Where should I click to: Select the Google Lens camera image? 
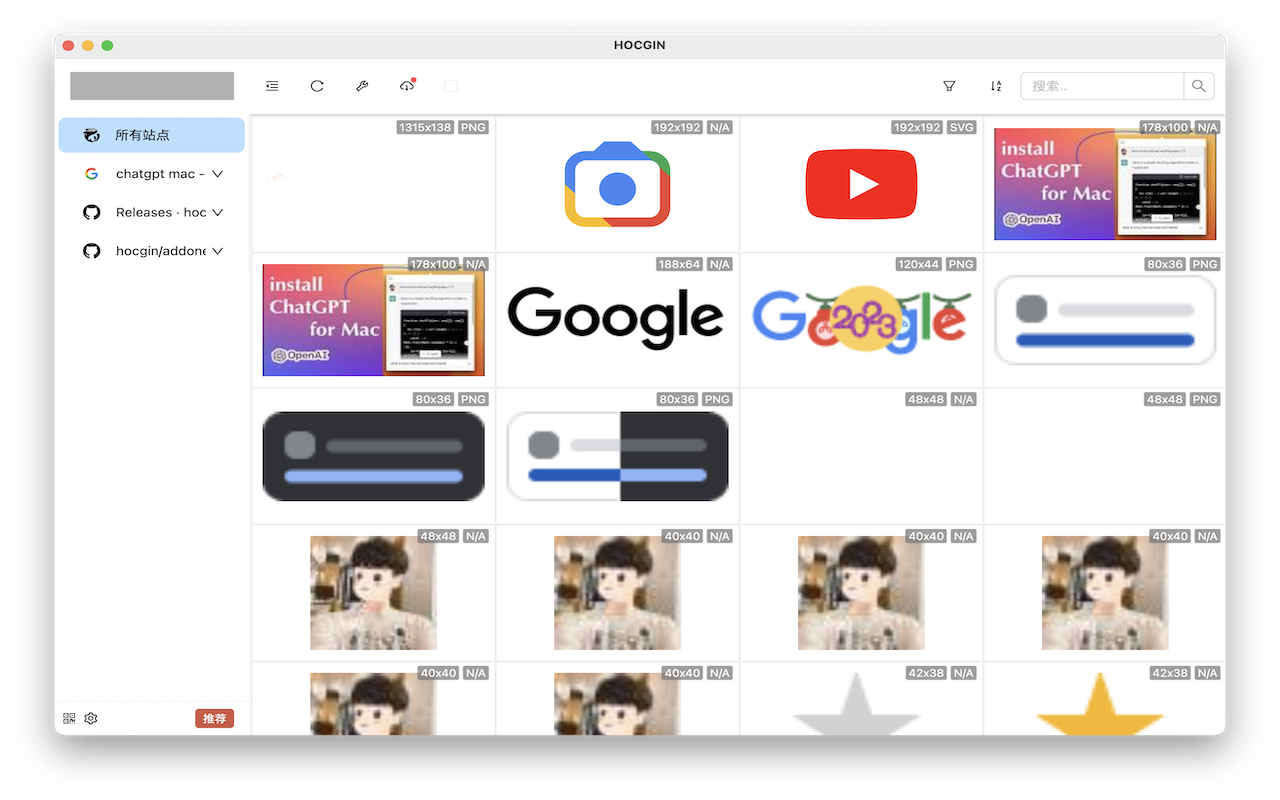click(617, 184)
